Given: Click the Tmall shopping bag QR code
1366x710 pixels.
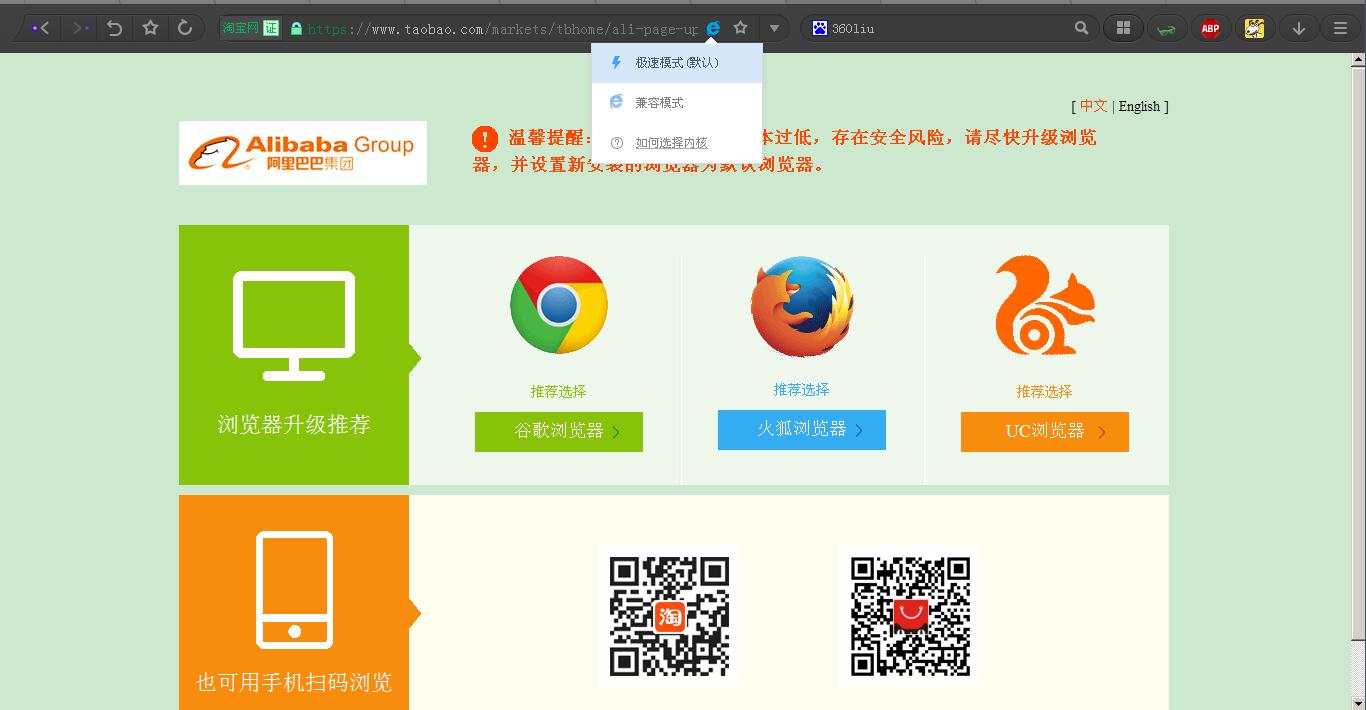Looking at the screenshot, I should click(x=910, y=616).
